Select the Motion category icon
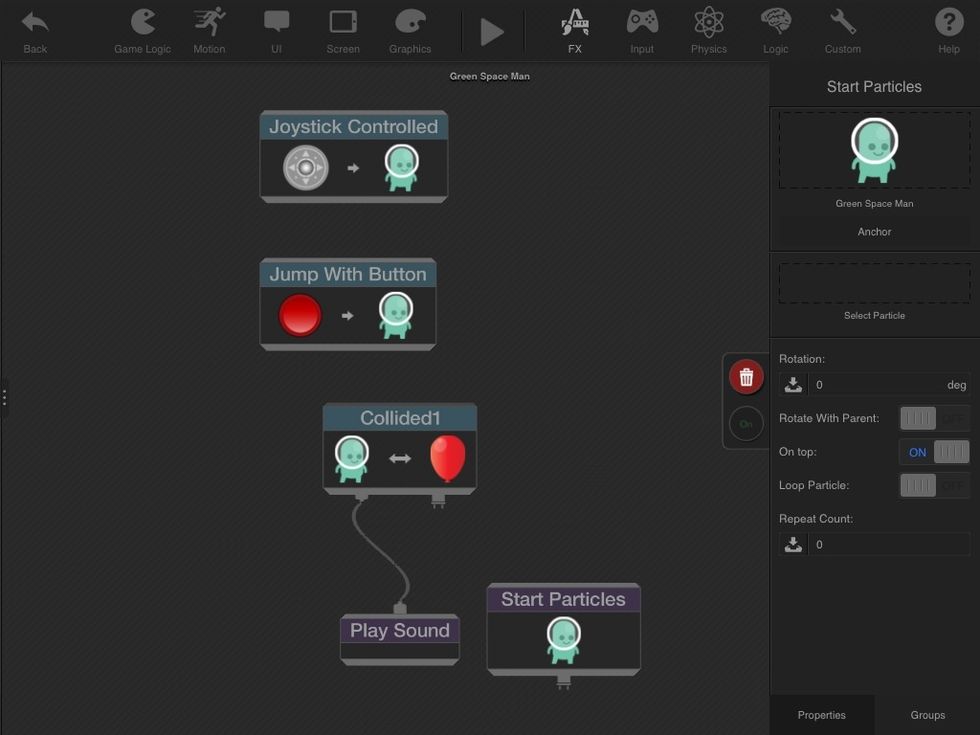This screenshot has width=980, height=735. pyautogui.click(x=209, y=27)
